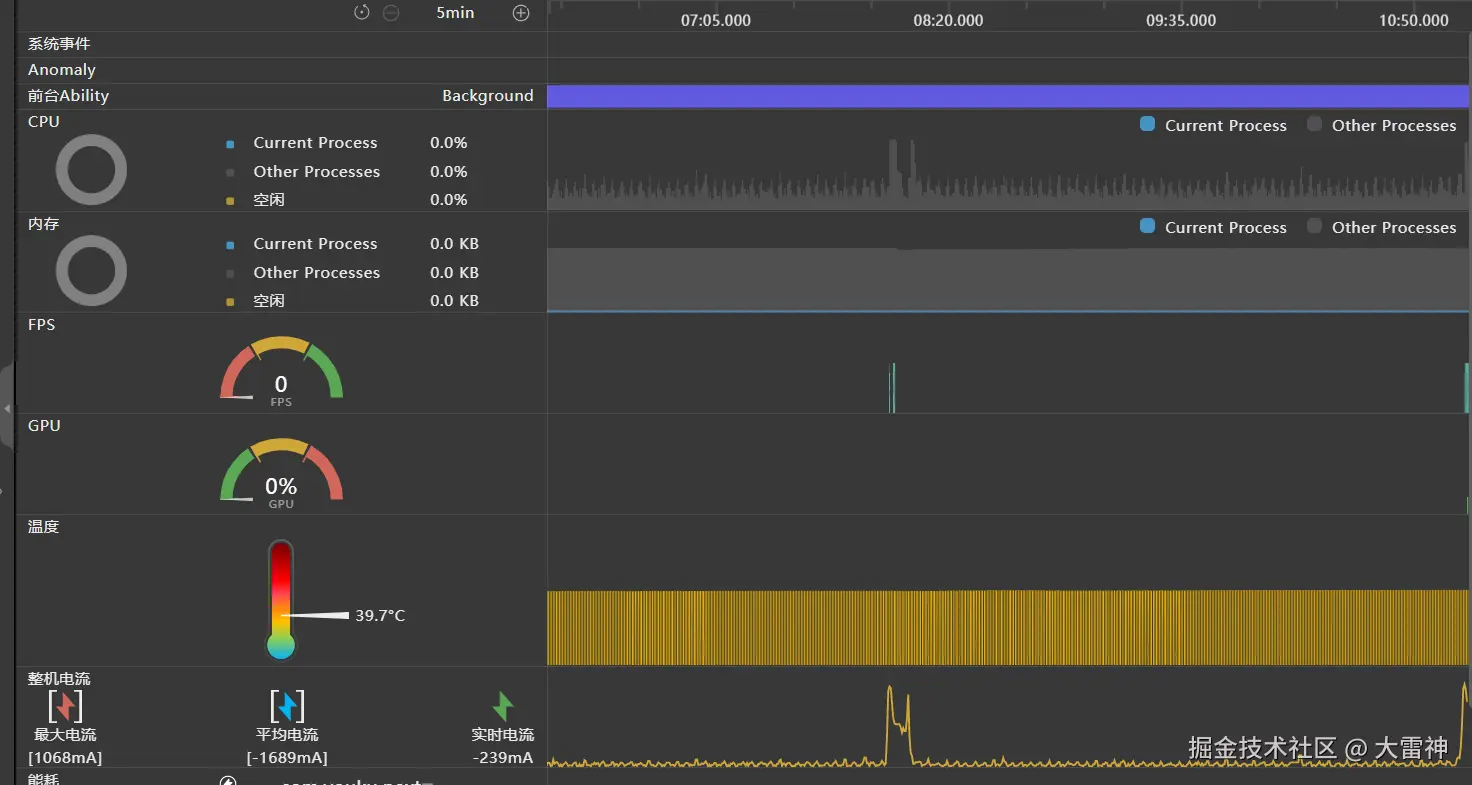This screenshot has width=1472, height=785.
Task: Click the 5min time range value
Action: coord(455,13)
